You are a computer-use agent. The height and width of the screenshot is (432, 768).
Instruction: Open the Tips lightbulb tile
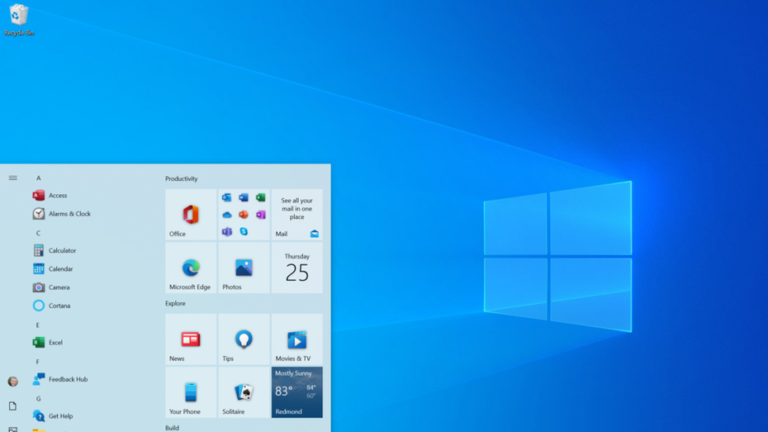[x=244, y=339]
